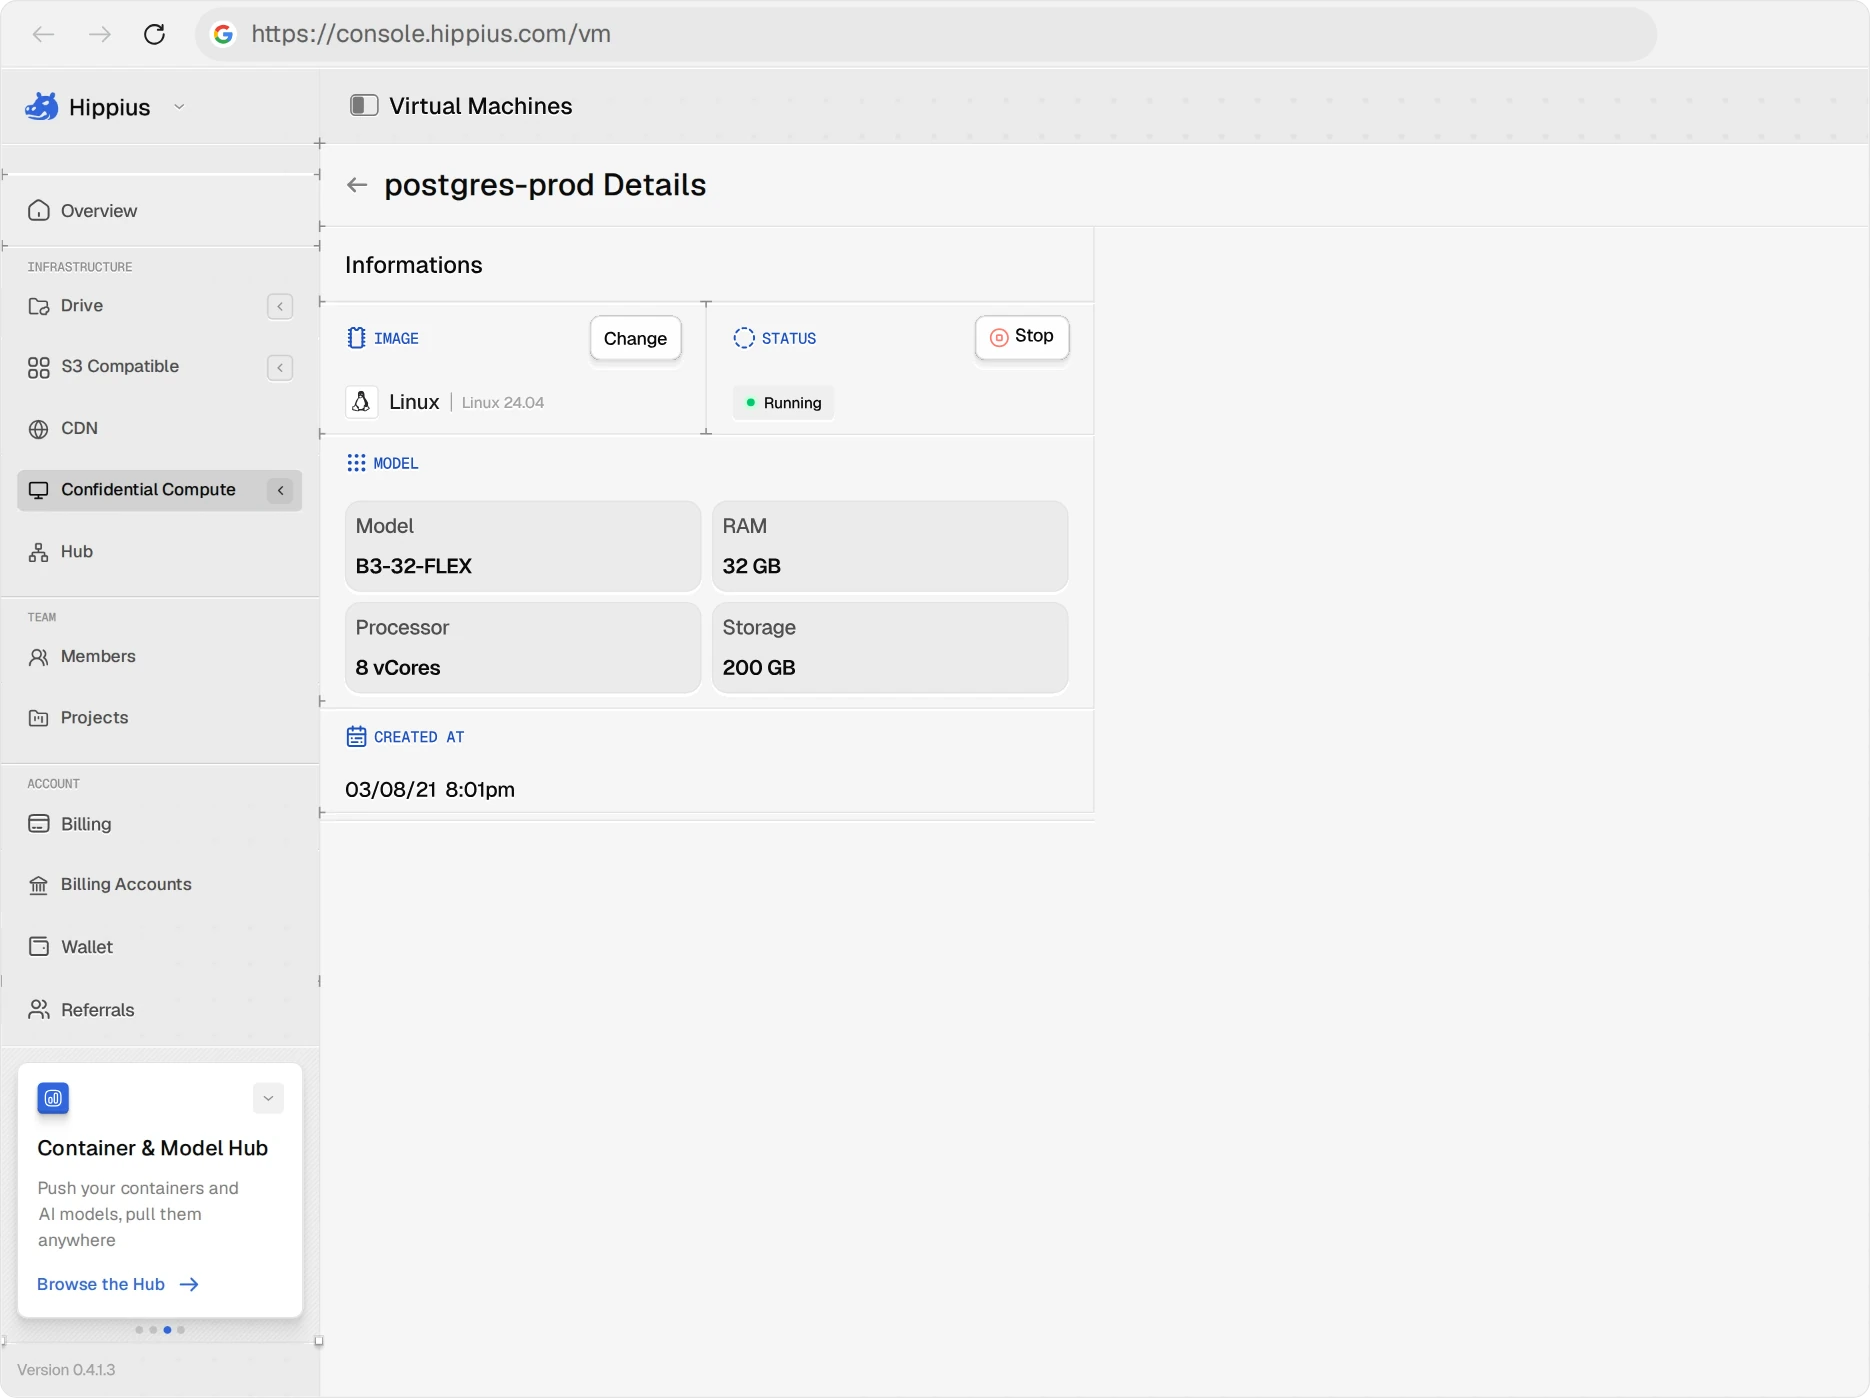Click the STATUS dashed circle icon

click(x=744, y=338)
